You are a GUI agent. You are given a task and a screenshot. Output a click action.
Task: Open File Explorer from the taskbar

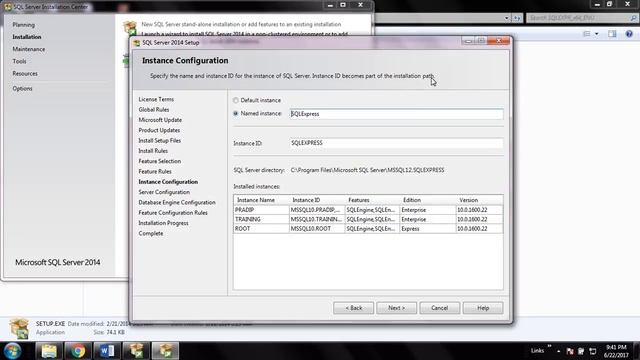(x=49, y=351)
